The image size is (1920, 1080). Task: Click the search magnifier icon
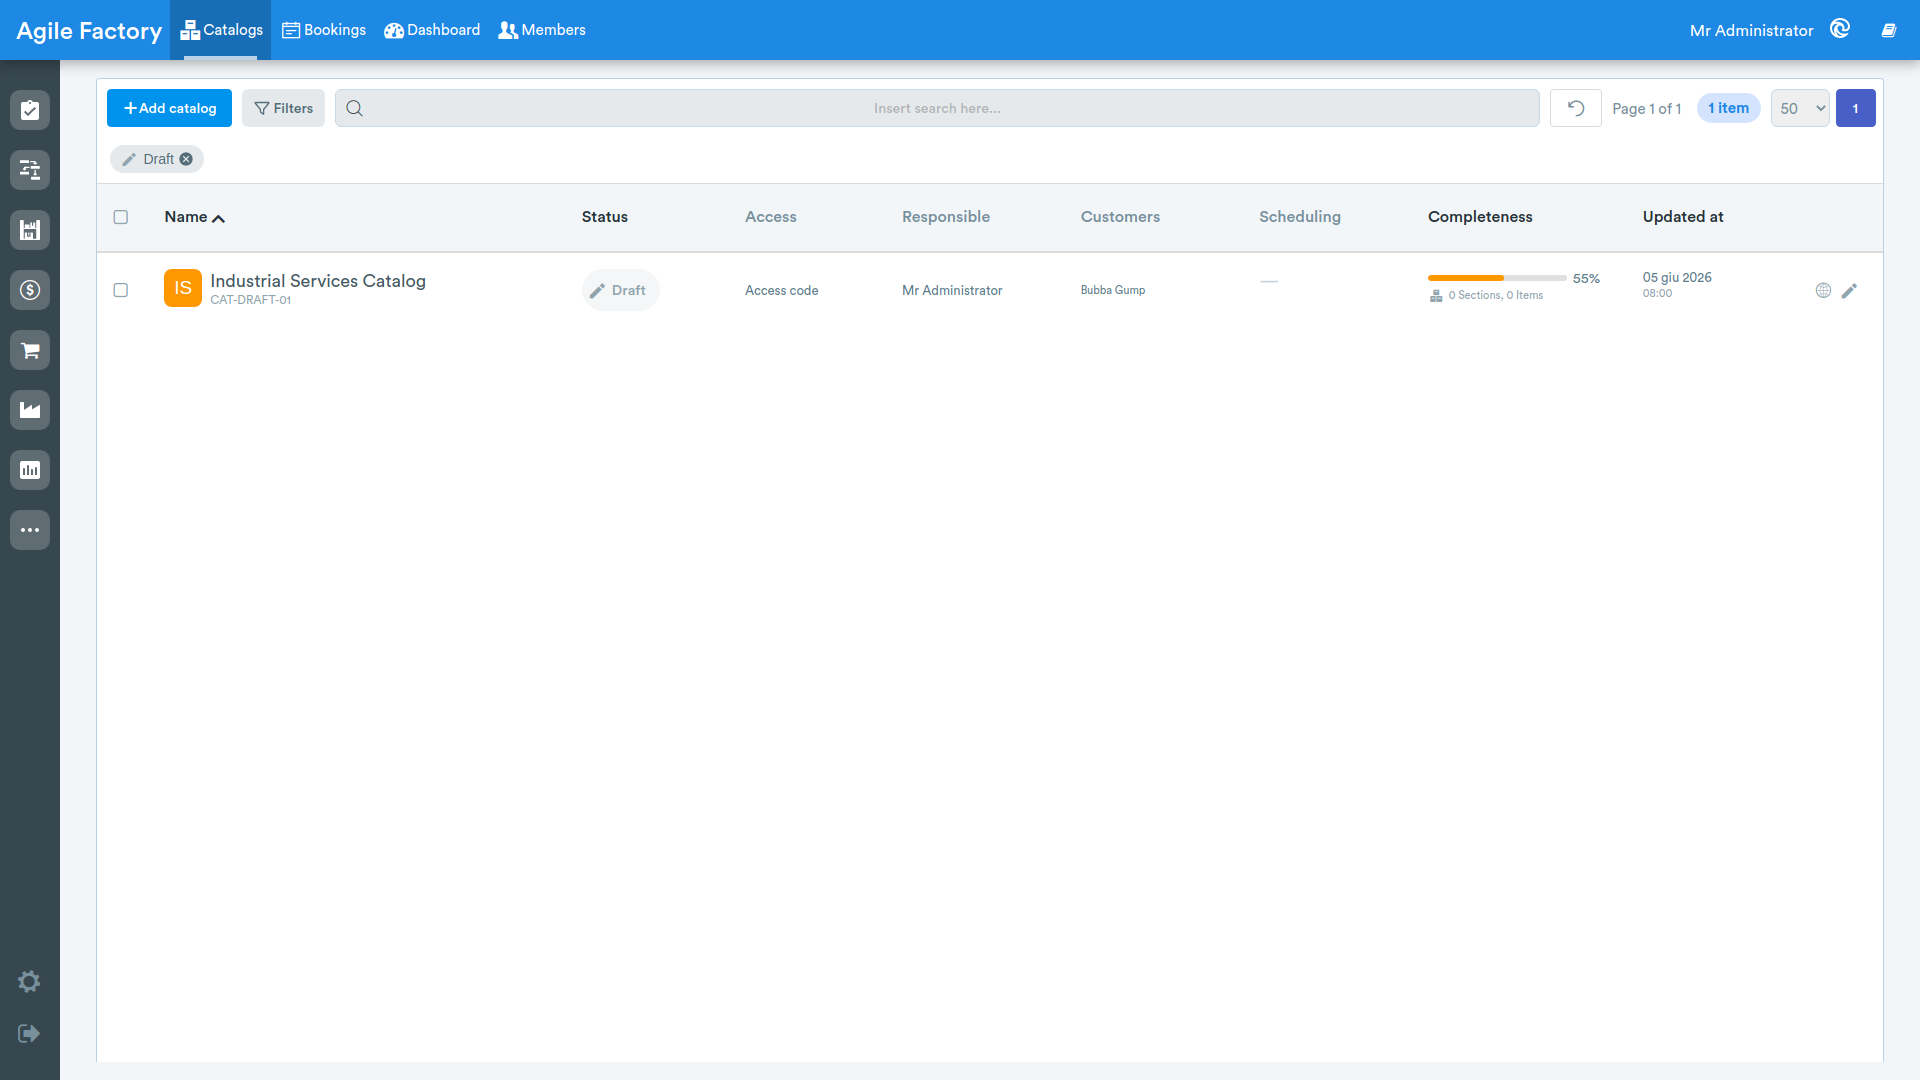pos(354,108)
